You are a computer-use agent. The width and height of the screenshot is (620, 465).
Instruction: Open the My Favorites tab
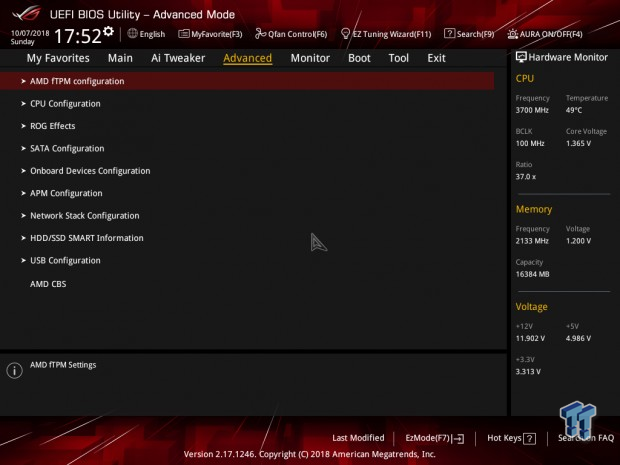click(x=58, y=58)
